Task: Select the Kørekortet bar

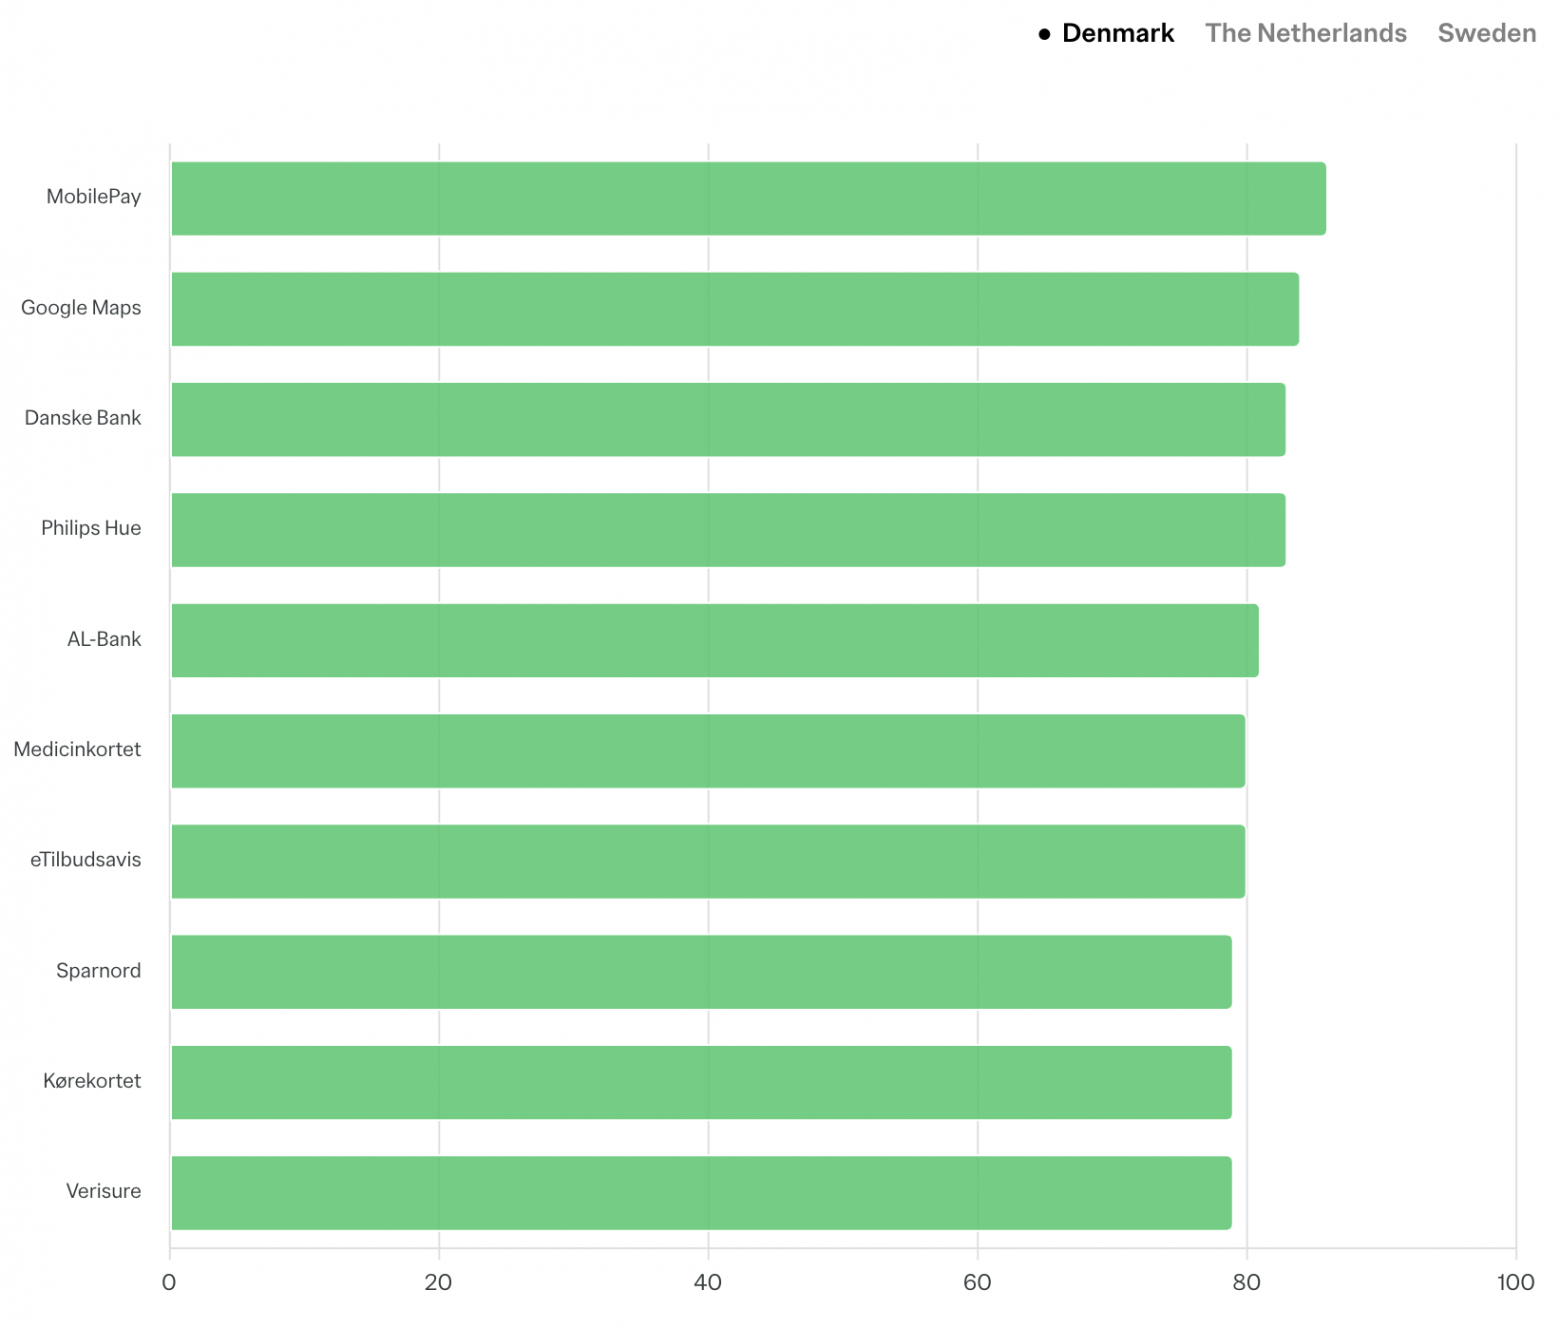Action: pyautogui.click(x=701, y=1082)
